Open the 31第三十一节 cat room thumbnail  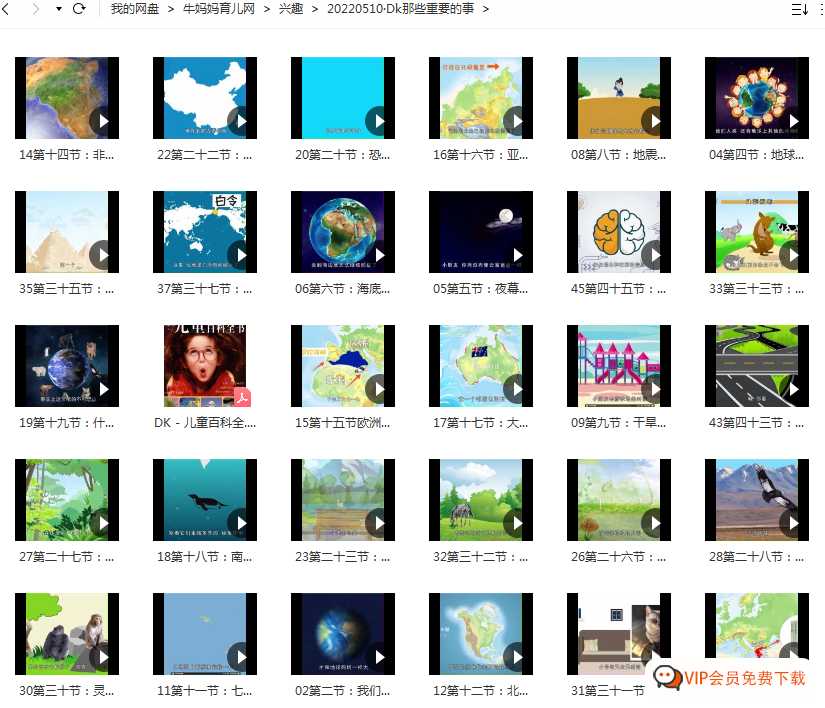(619, 634)
